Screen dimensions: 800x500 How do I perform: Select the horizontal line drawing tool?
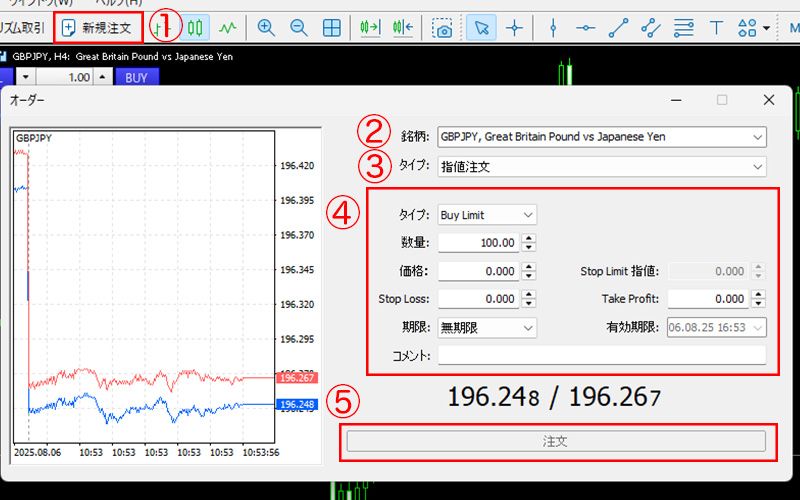click(x=585, y=28)
